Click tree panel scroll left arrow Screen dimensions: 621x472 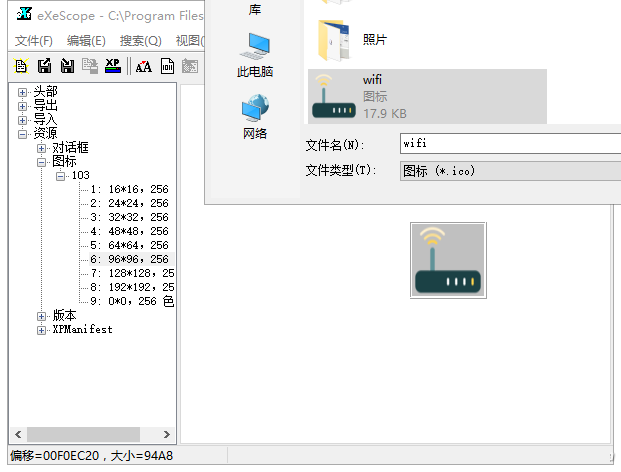click(x=18, y=434)
